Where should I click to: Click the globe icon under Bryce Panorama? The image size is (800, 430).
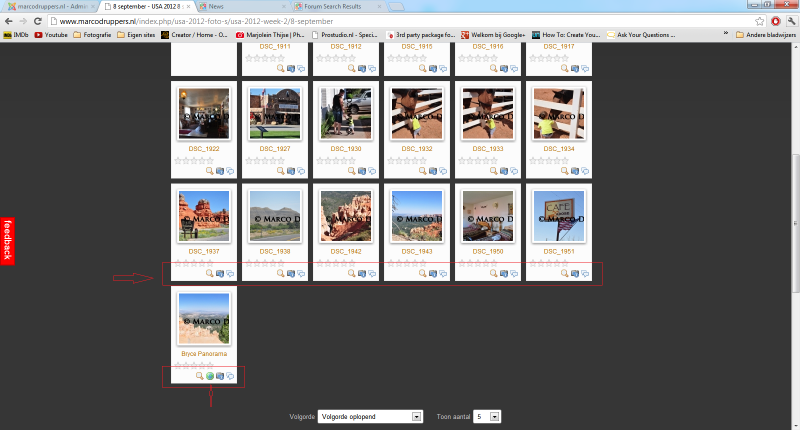click(209, 376)
